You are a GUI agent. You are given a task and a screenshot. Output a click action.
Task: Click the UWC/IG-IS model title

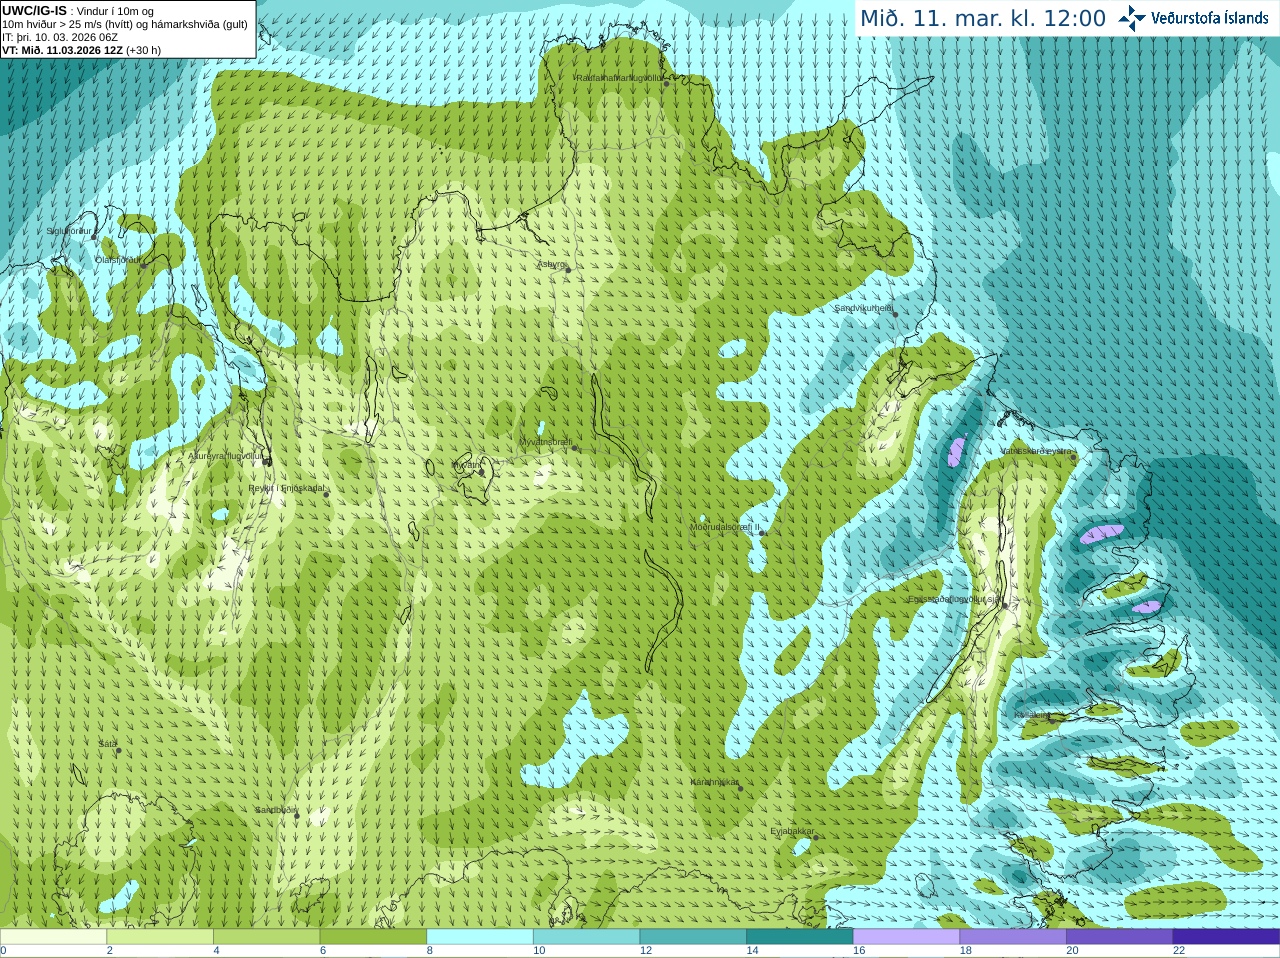[34, 10]
